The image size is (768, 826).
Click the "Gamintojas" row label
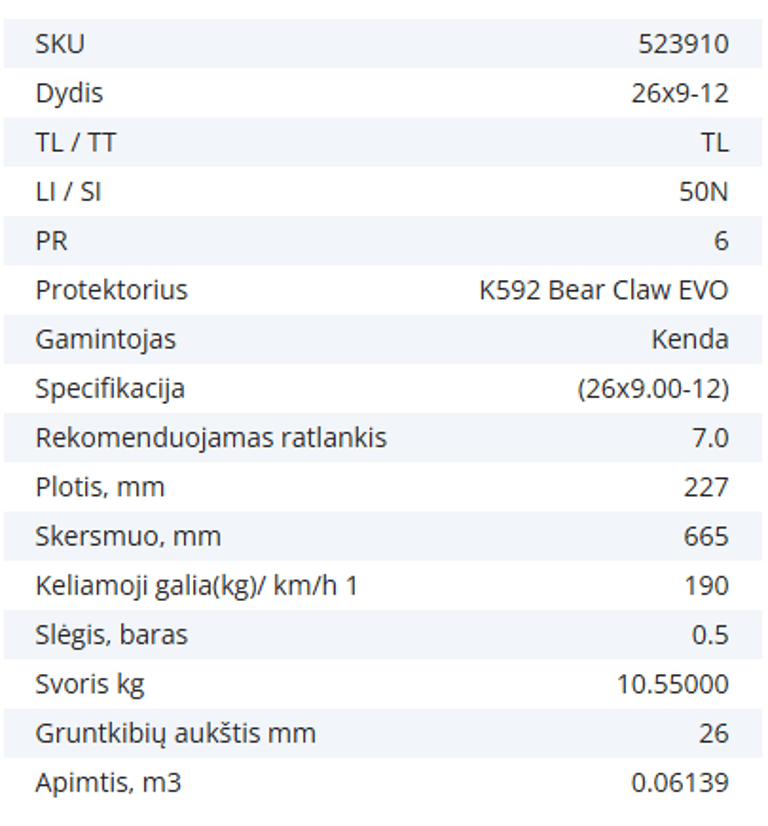[105, 339]
